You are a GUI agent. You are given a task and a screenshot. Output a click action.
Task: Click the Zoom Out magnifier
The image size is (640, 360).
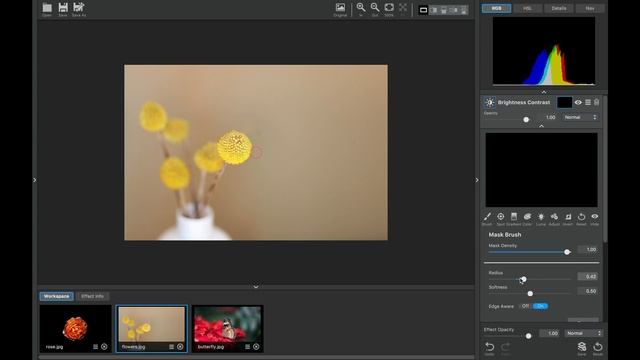375,7
